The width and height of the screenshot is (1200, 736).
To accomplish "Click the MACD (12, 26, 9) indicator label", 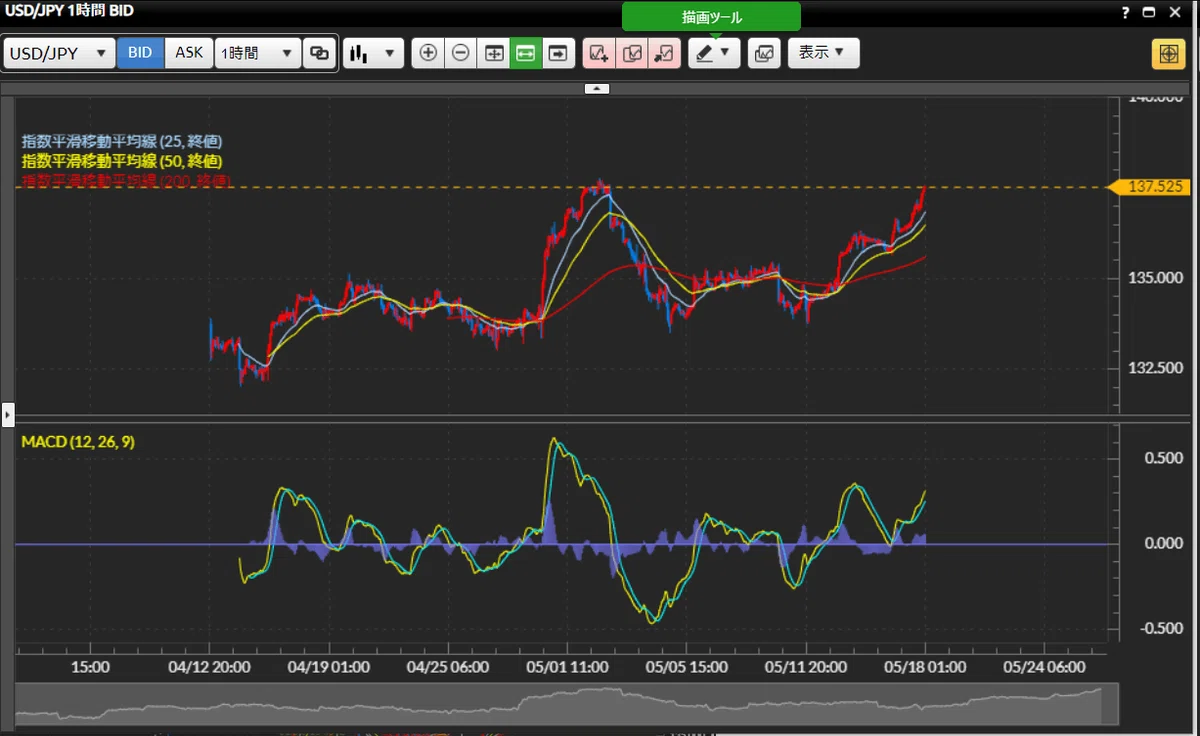I will click(77, 442).
